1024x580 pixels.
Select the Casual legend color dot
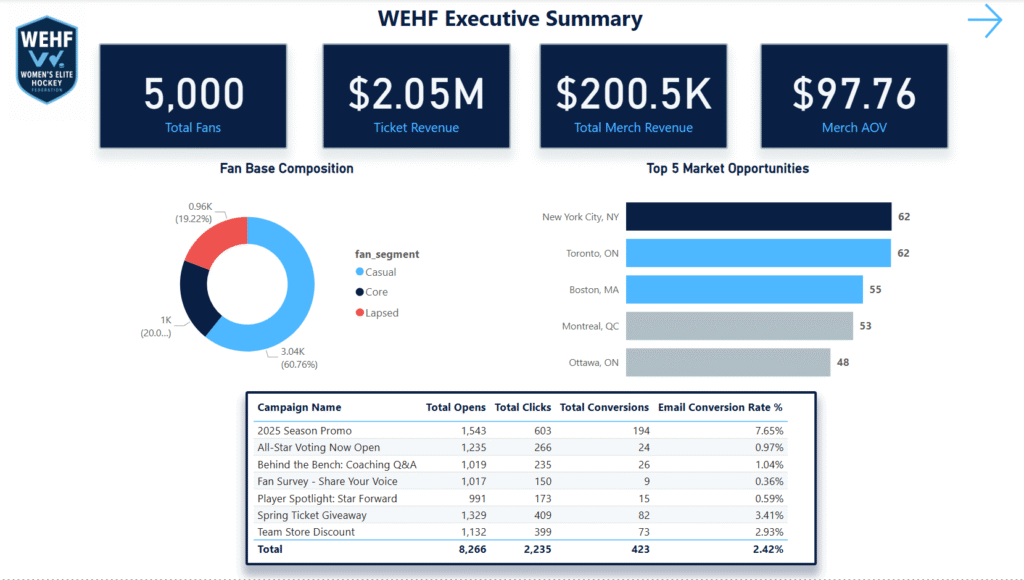[359, 272]
